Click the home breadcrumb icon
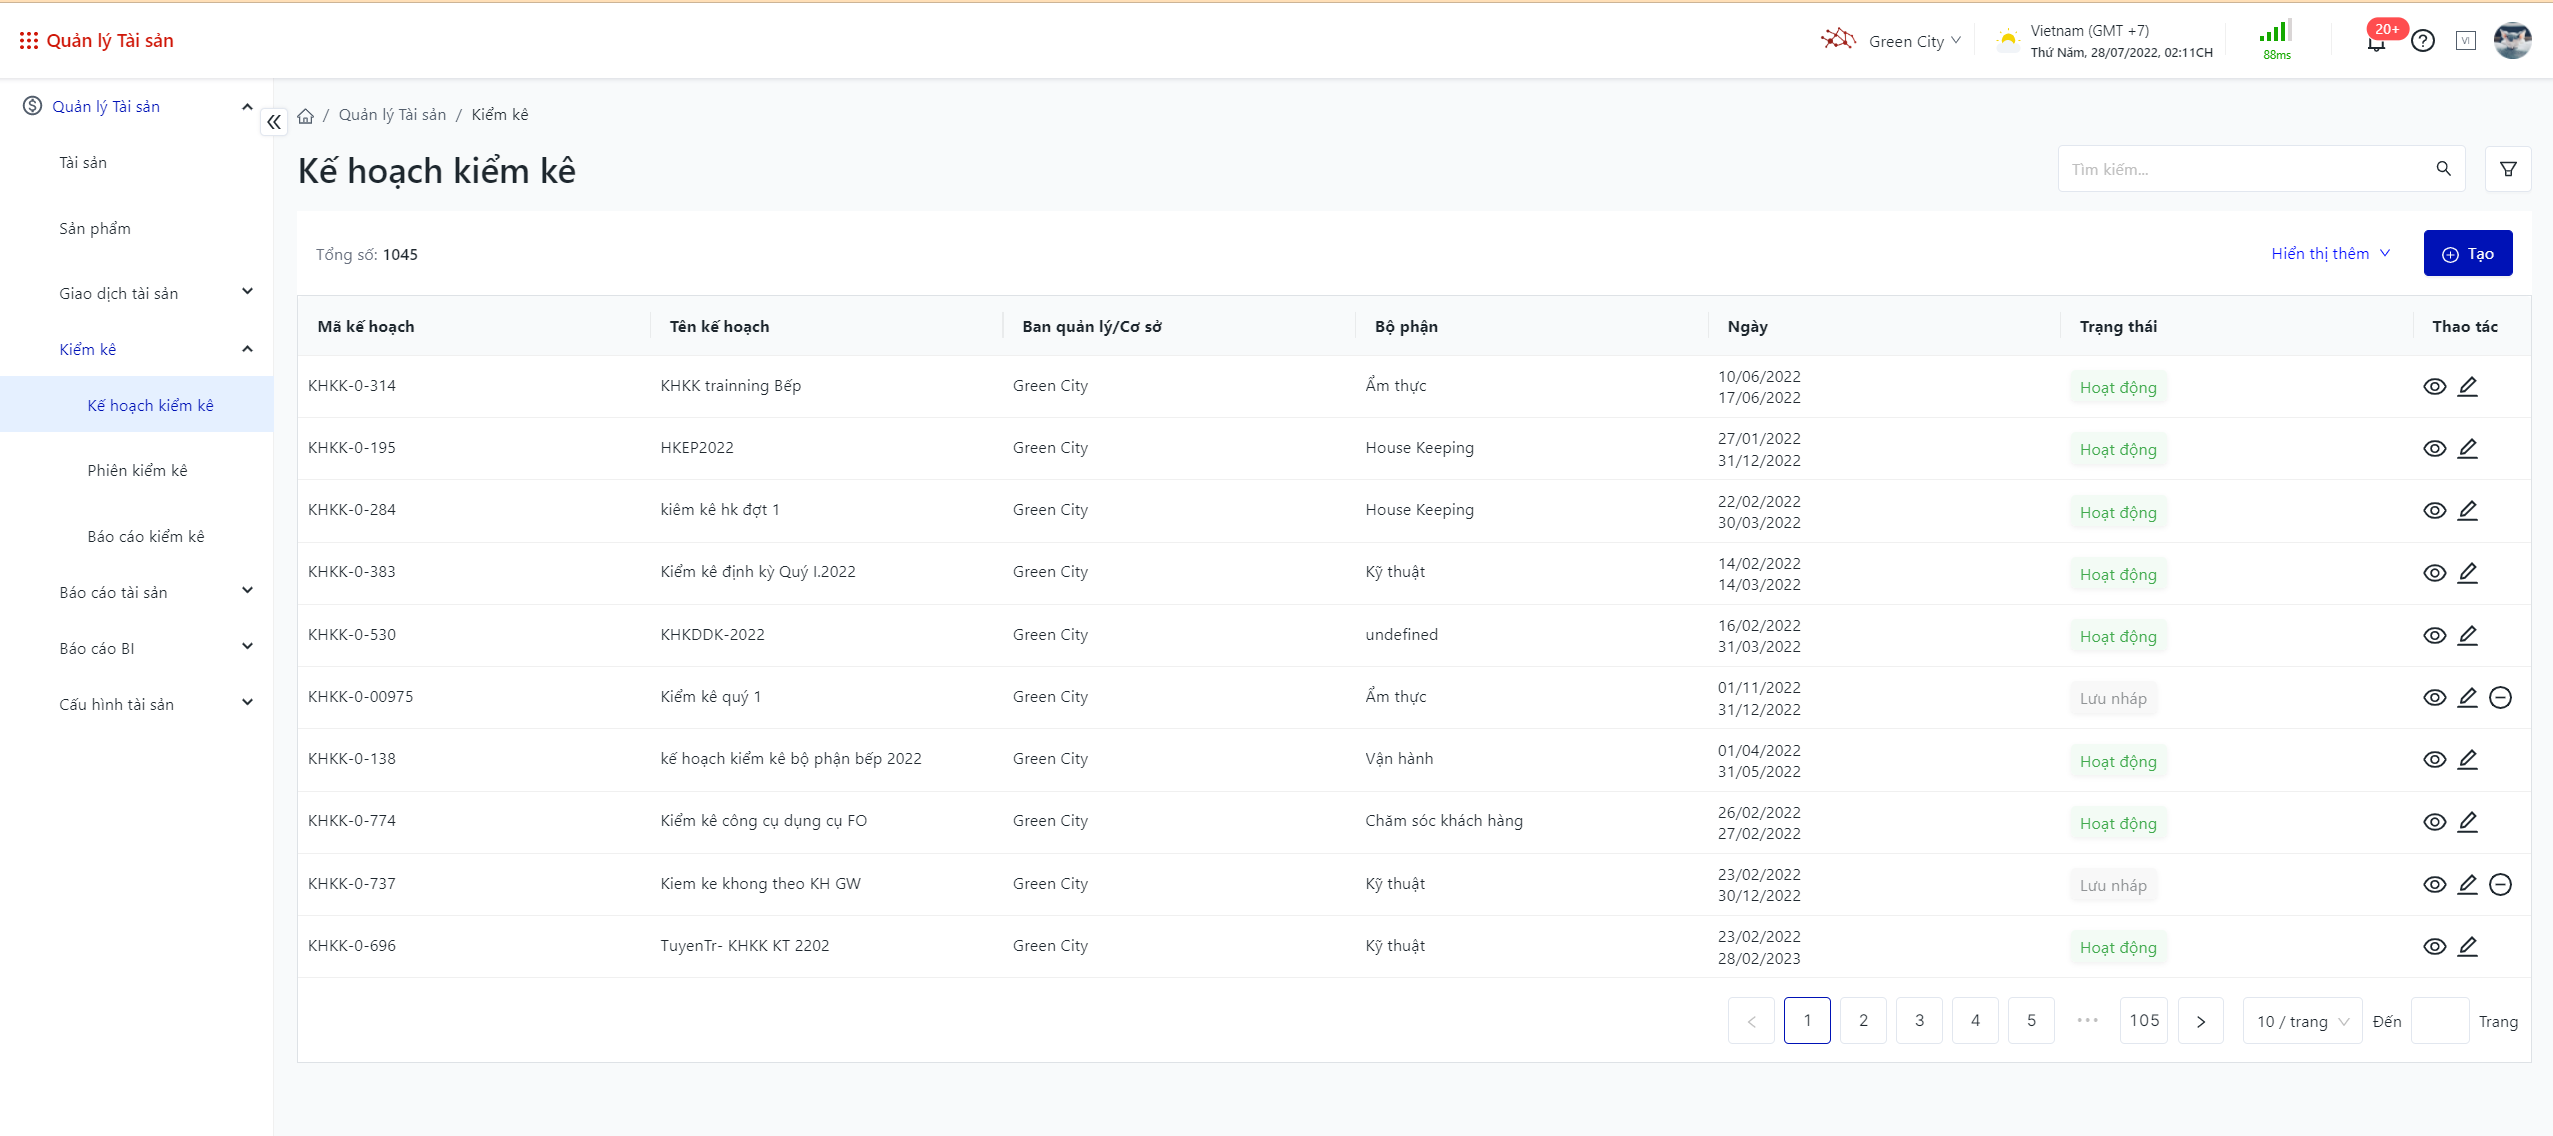This screenshot has width=2553, height=1136. pos(306,116)
